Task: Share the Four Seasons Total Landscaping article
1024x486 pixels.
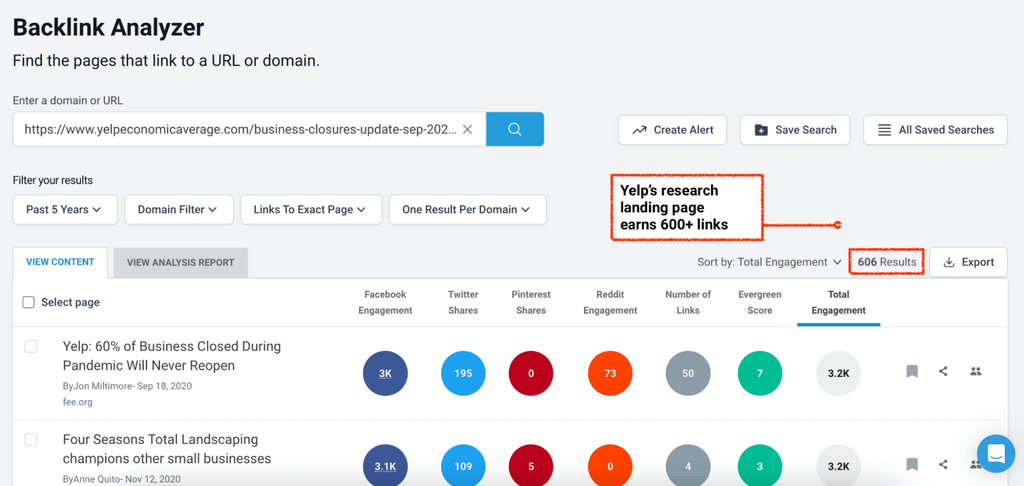Action: (943, 464)
